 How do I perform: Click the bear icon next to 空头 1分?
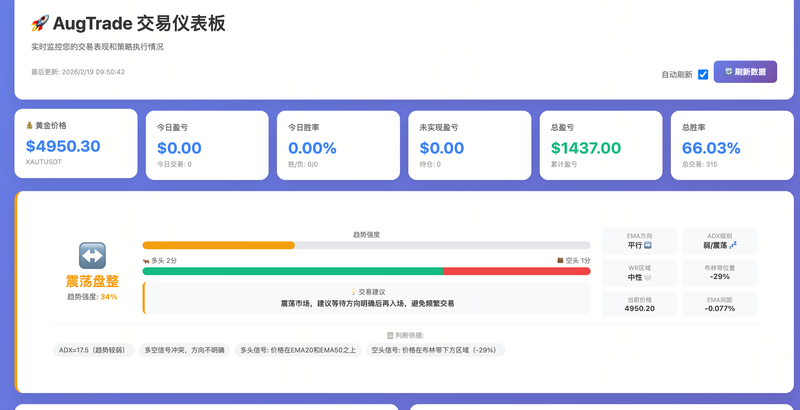click(560, 261)
